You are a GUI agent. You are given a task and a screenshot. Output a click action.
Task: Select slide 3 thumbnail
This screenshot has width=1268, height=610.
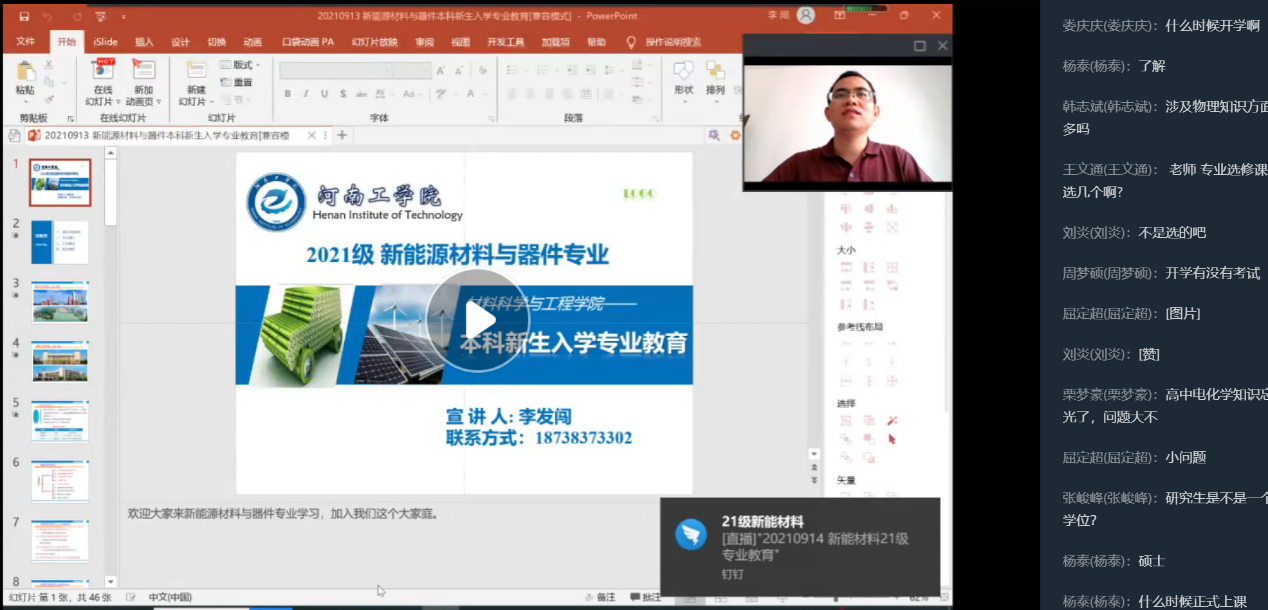pyautogui.click(x=60, y=301)
